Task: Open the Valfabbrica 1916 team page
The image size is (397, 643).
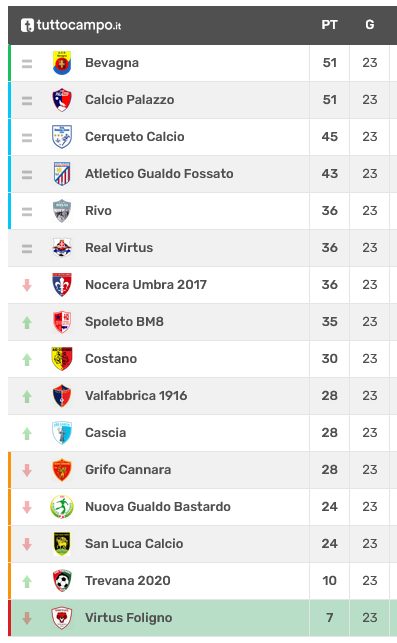Action: [136, 396]
